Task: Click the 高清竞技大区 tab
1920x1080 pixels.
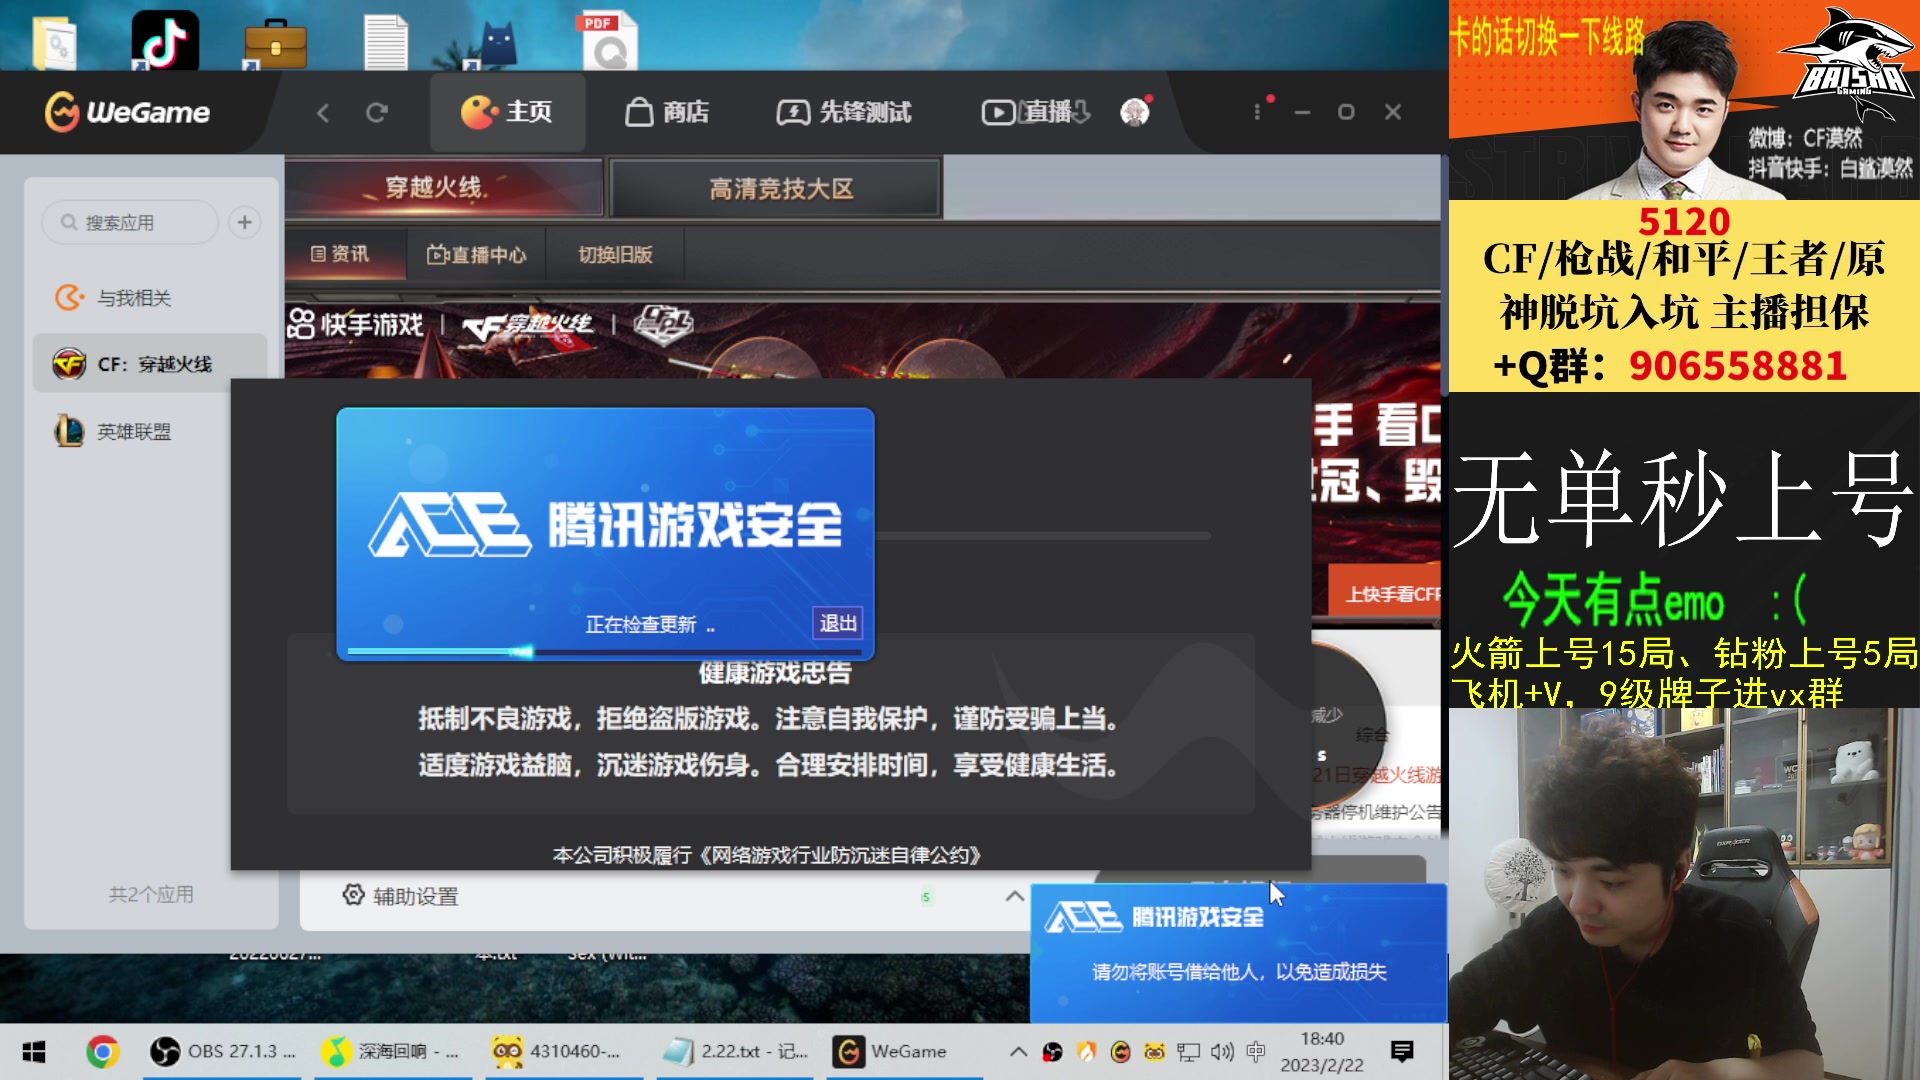Action: [x=776, y=189]
